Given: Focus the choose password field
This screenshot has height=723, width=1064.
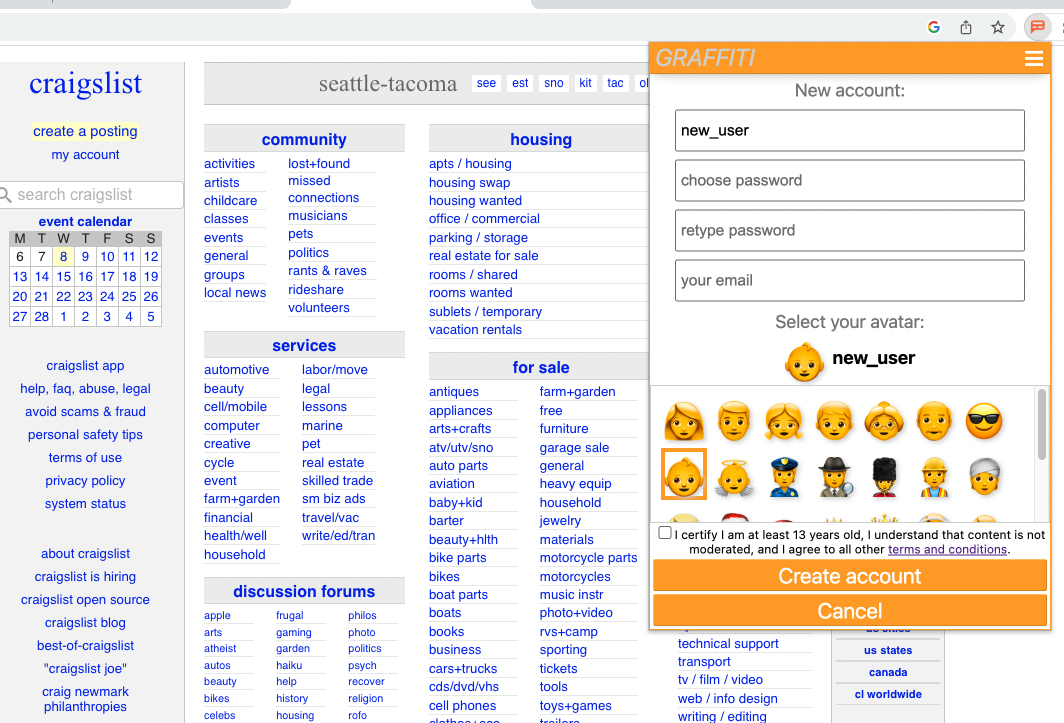Looking at the screenshot, I should (x=850, y=181).
